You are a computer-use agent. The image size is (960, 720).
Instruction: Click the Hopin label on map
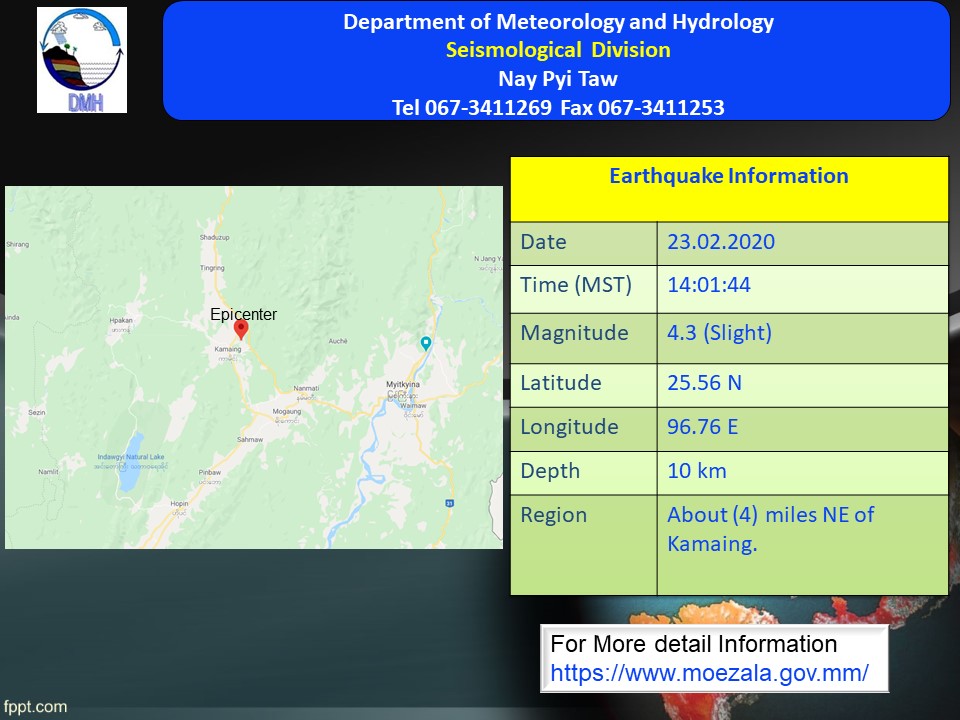[x=179, y=504]
